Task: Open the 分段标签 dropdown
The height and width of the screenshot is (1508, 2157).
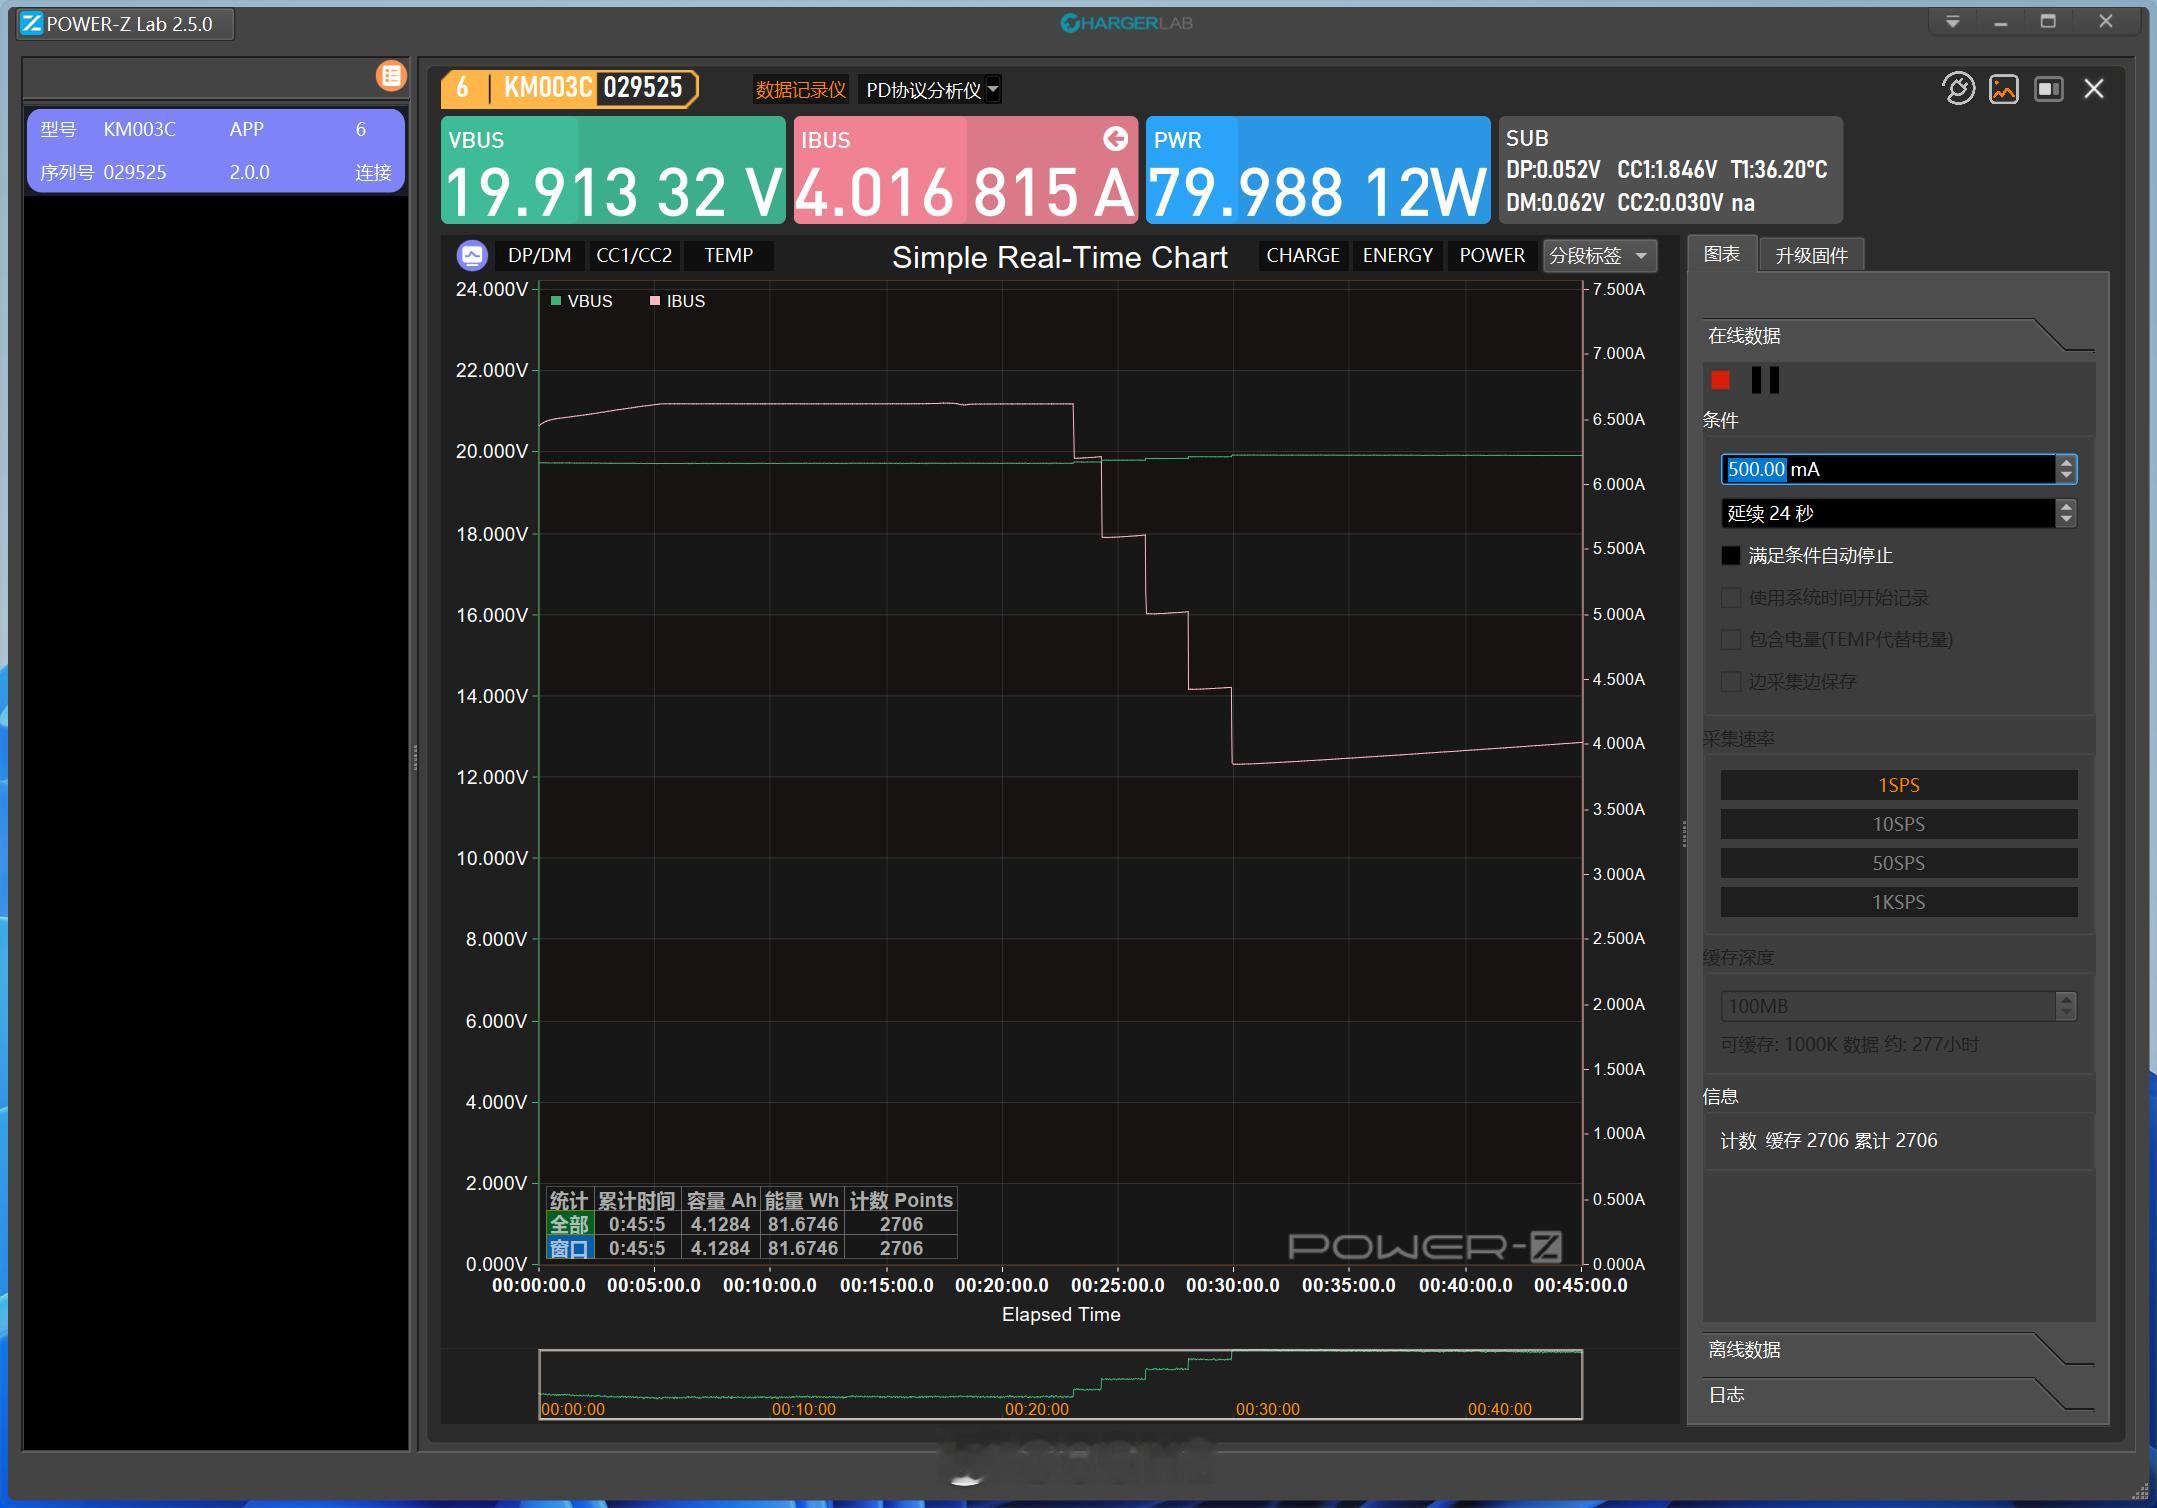Action: (x=1598, y=256)
